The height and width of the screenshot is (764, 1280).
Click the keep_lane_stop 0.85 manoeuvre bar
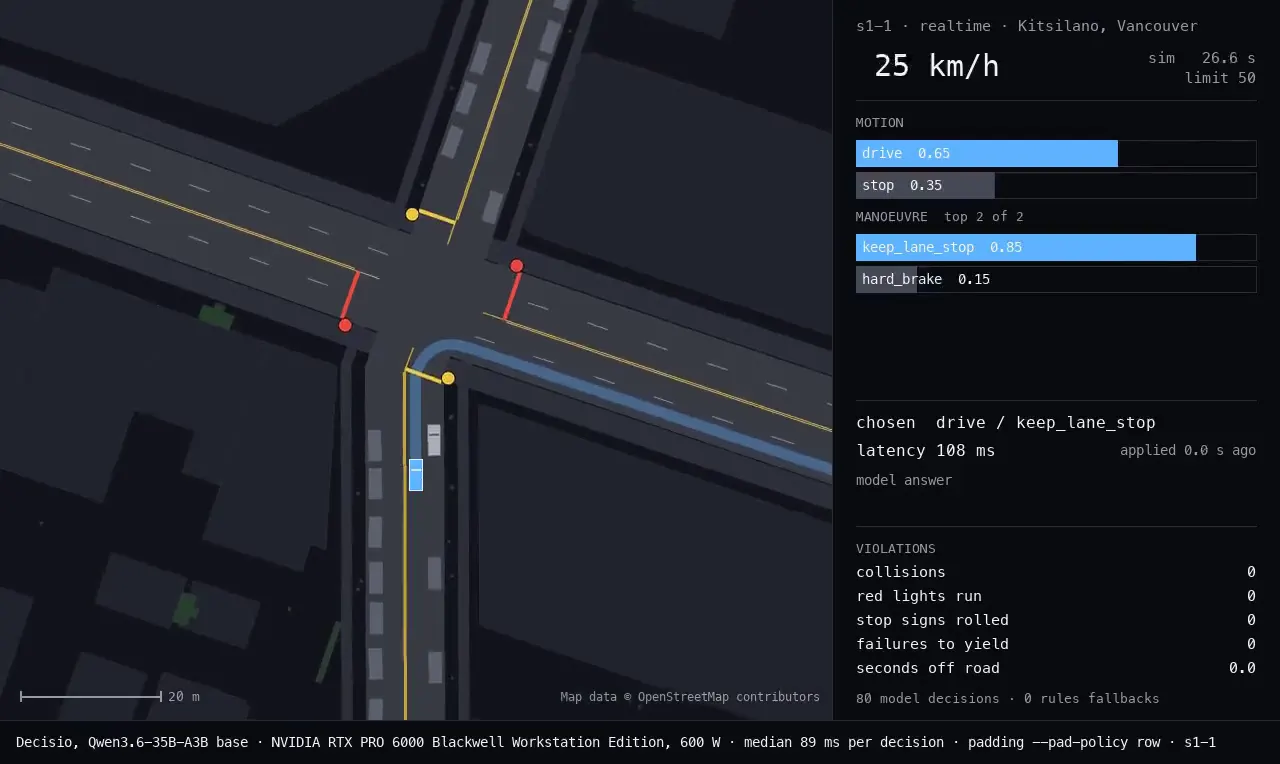click(1056, 247)
